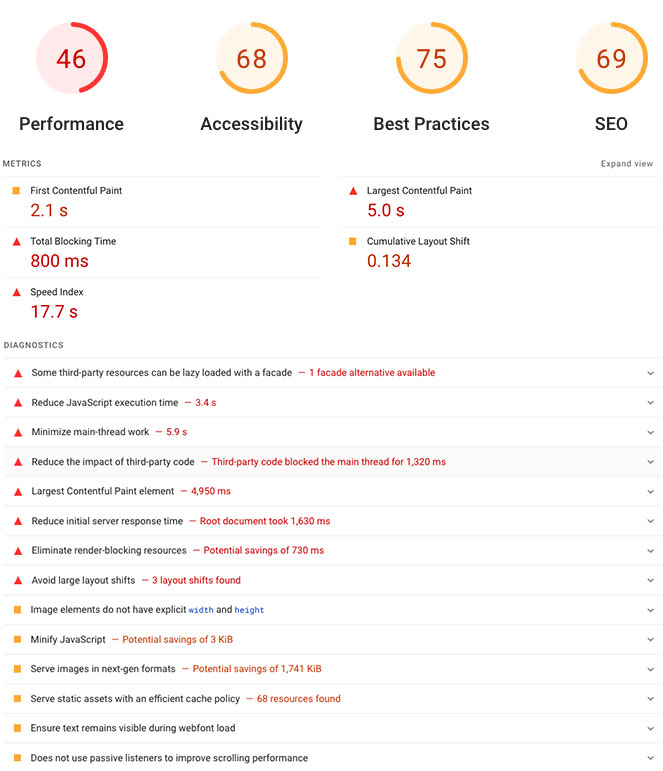Click the red triangle beside Speed Index
This screenshot has height=771, width=663.
pyautogui.click(x=17, y=292)
